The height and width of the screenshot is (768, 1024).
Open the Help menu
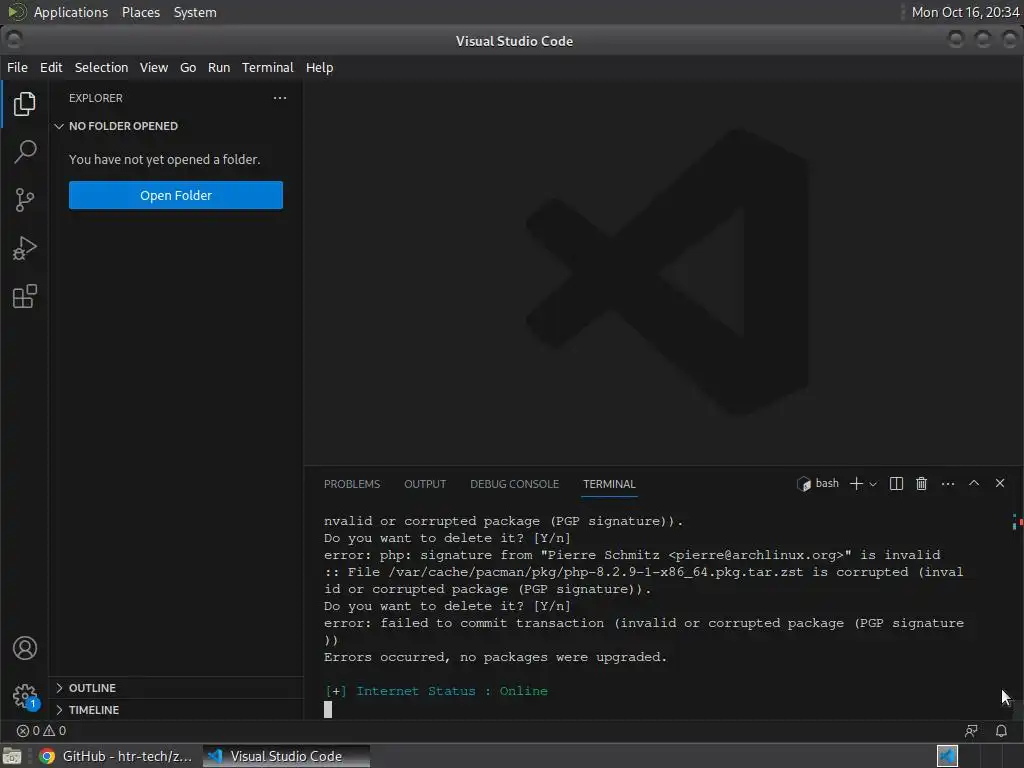pos(319,67)
